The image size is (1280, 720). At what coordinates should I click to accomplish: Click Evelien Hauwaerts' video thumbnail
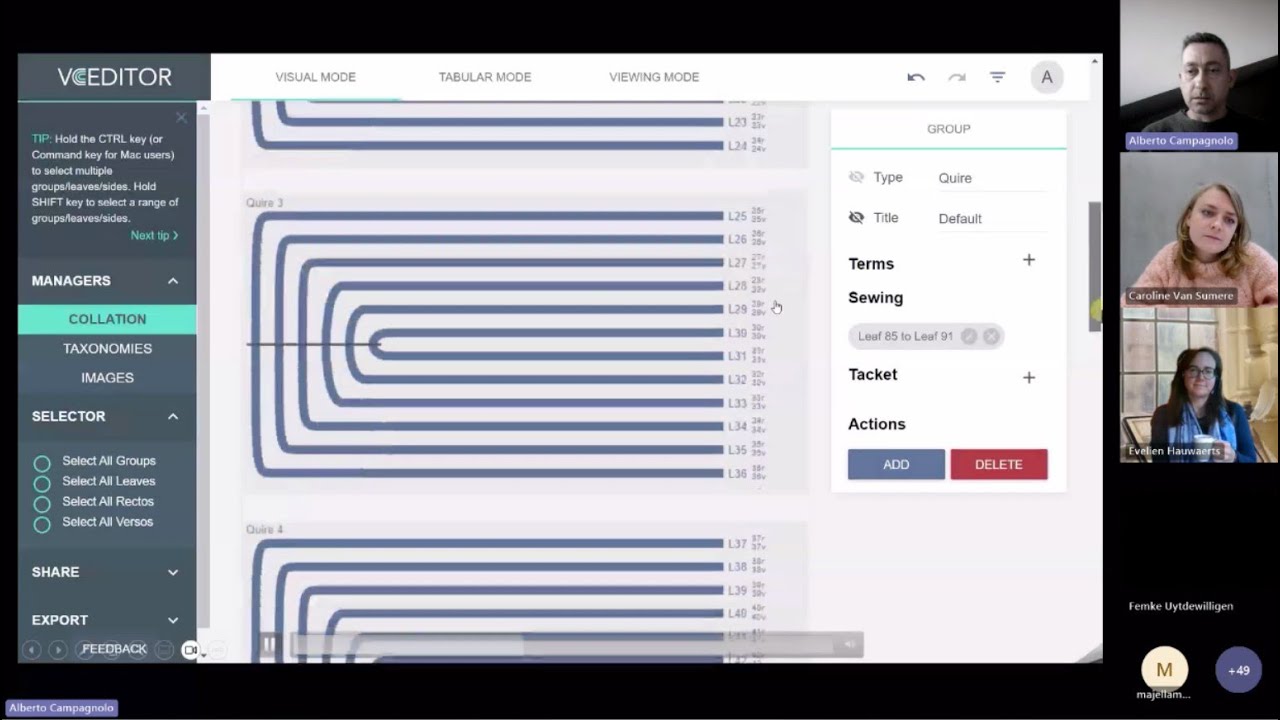1198,384
